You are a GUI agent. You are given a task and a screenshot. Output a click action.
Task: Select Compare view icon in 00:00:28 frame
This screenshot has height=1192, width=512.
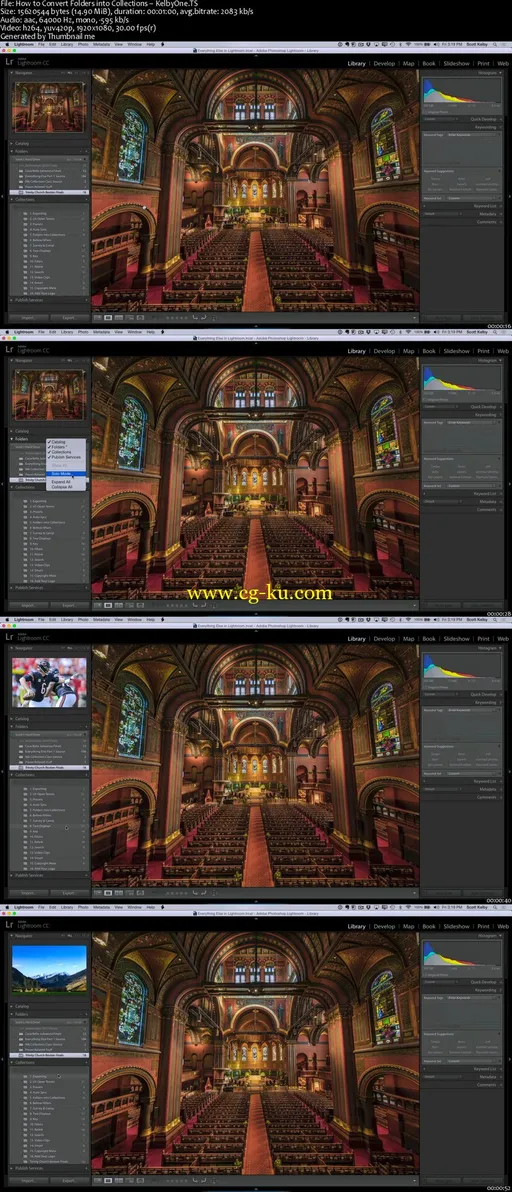coord(119,605)
